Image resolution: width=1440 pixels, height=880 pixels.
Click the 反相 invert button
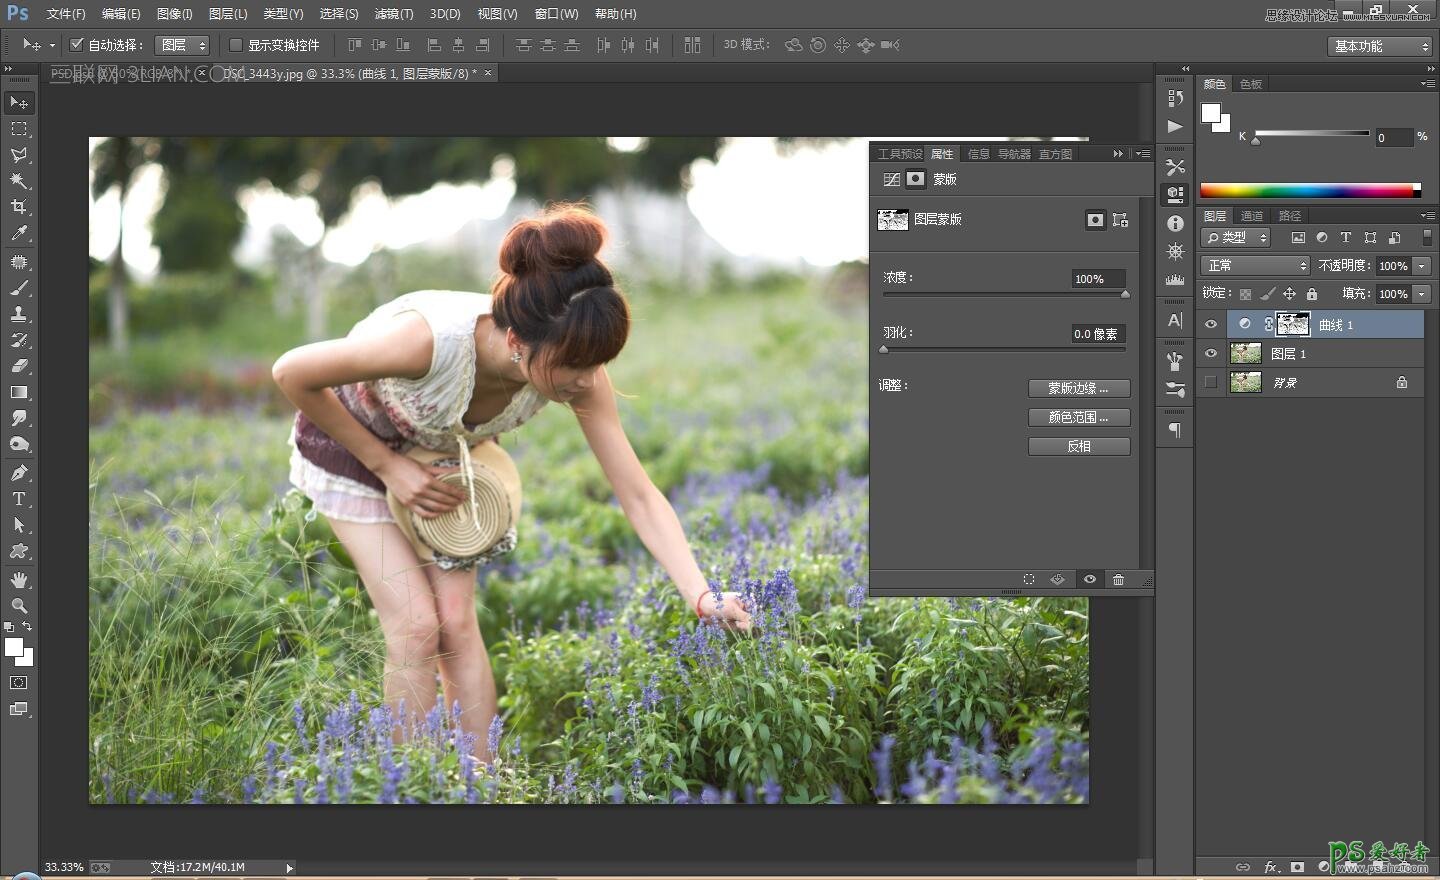click(x=1079, y=446)
